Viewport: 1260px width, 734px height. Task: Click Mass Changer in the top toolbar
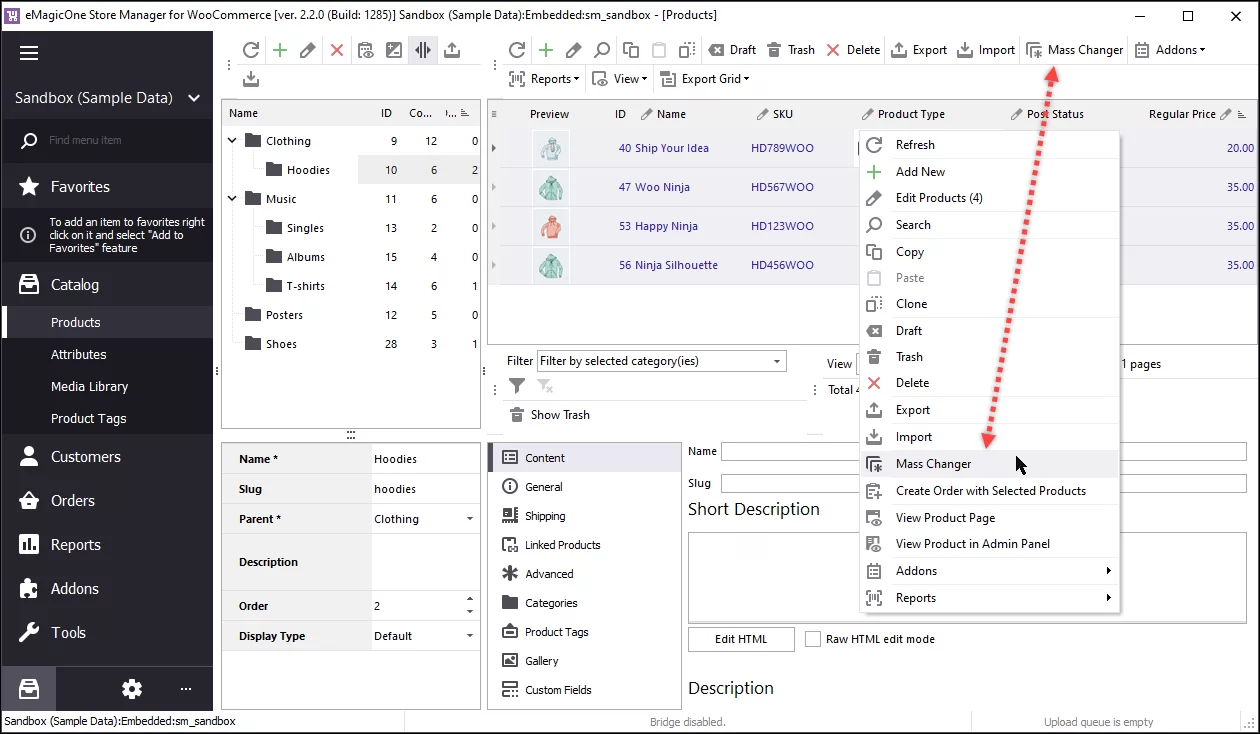(x=1074, y=50)
